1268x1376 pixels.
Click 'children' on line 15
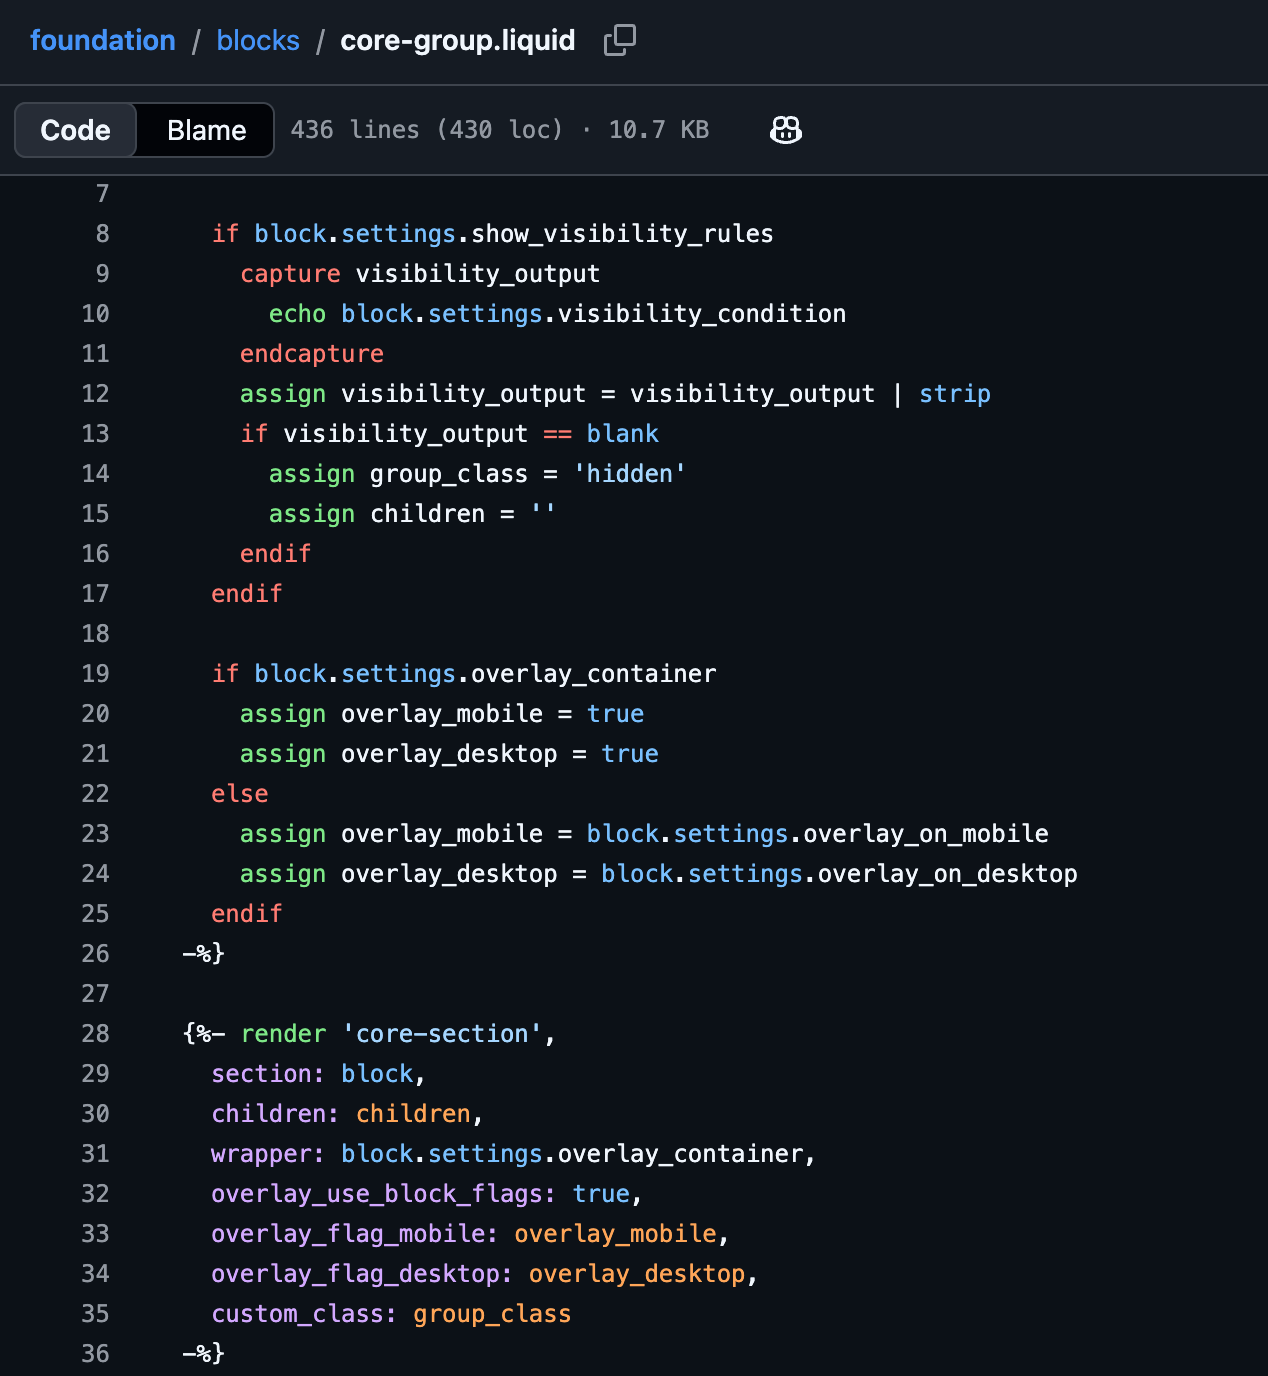pyautogui.click(x=427, y=514)
